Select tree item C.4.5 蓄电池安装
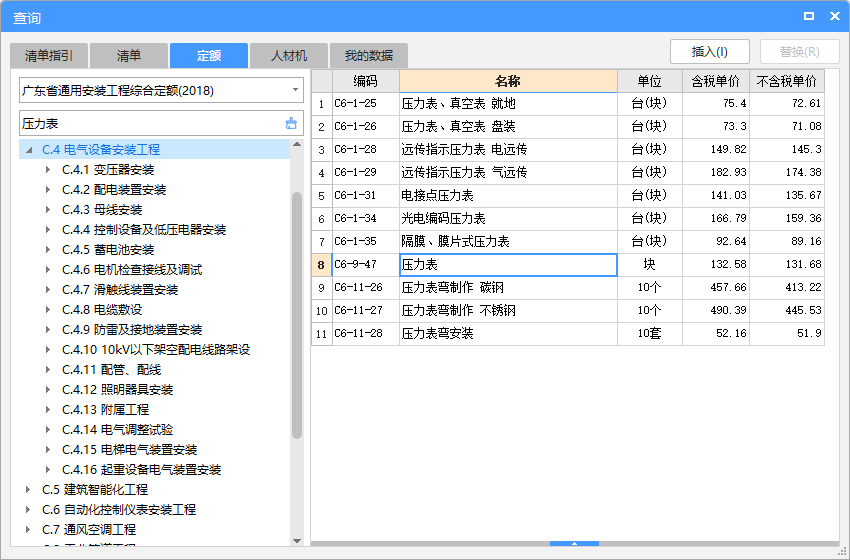 (108, 250)
